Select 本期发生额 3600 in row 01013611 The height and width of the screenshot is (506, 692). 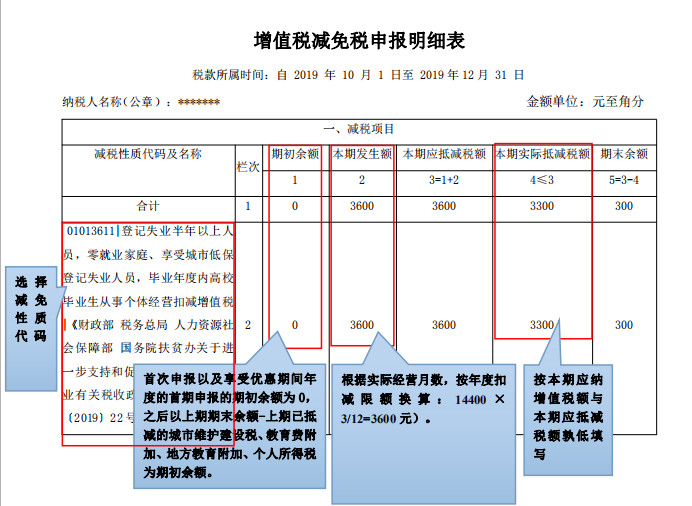[362, 325]
